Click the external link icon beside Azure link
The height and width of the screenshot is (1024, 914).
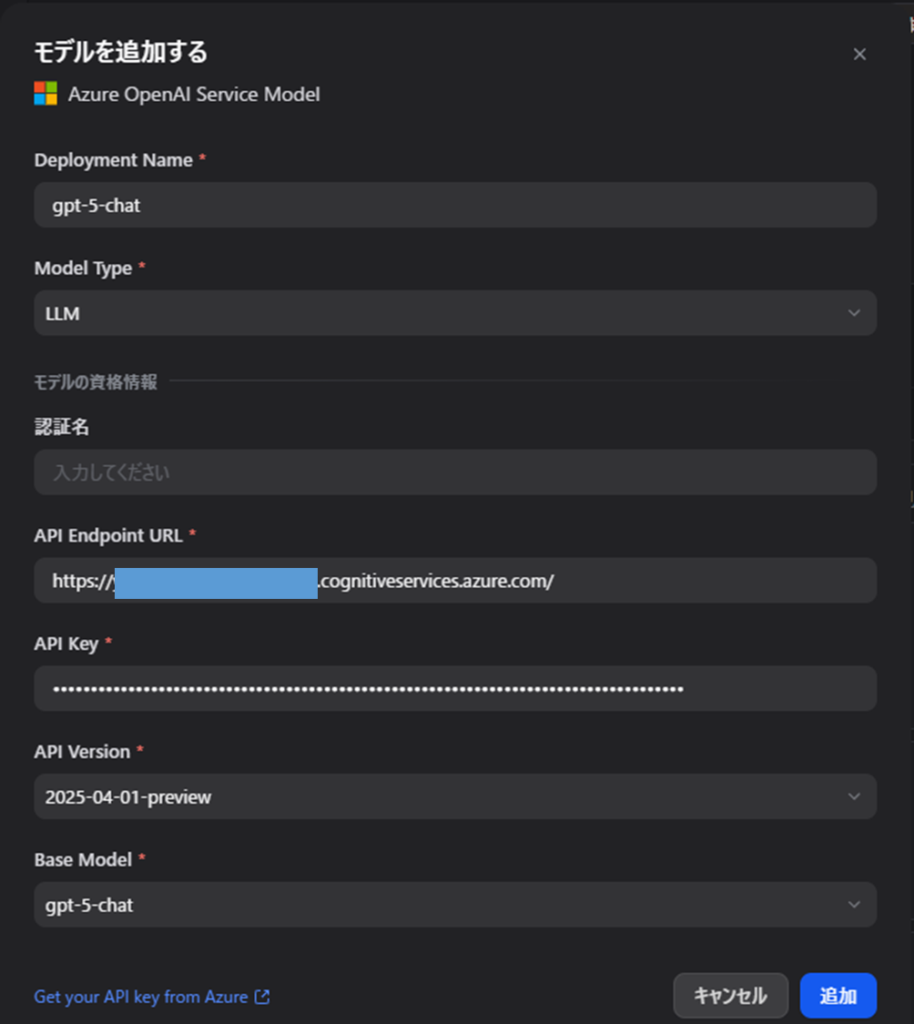(x=262, y=997)
